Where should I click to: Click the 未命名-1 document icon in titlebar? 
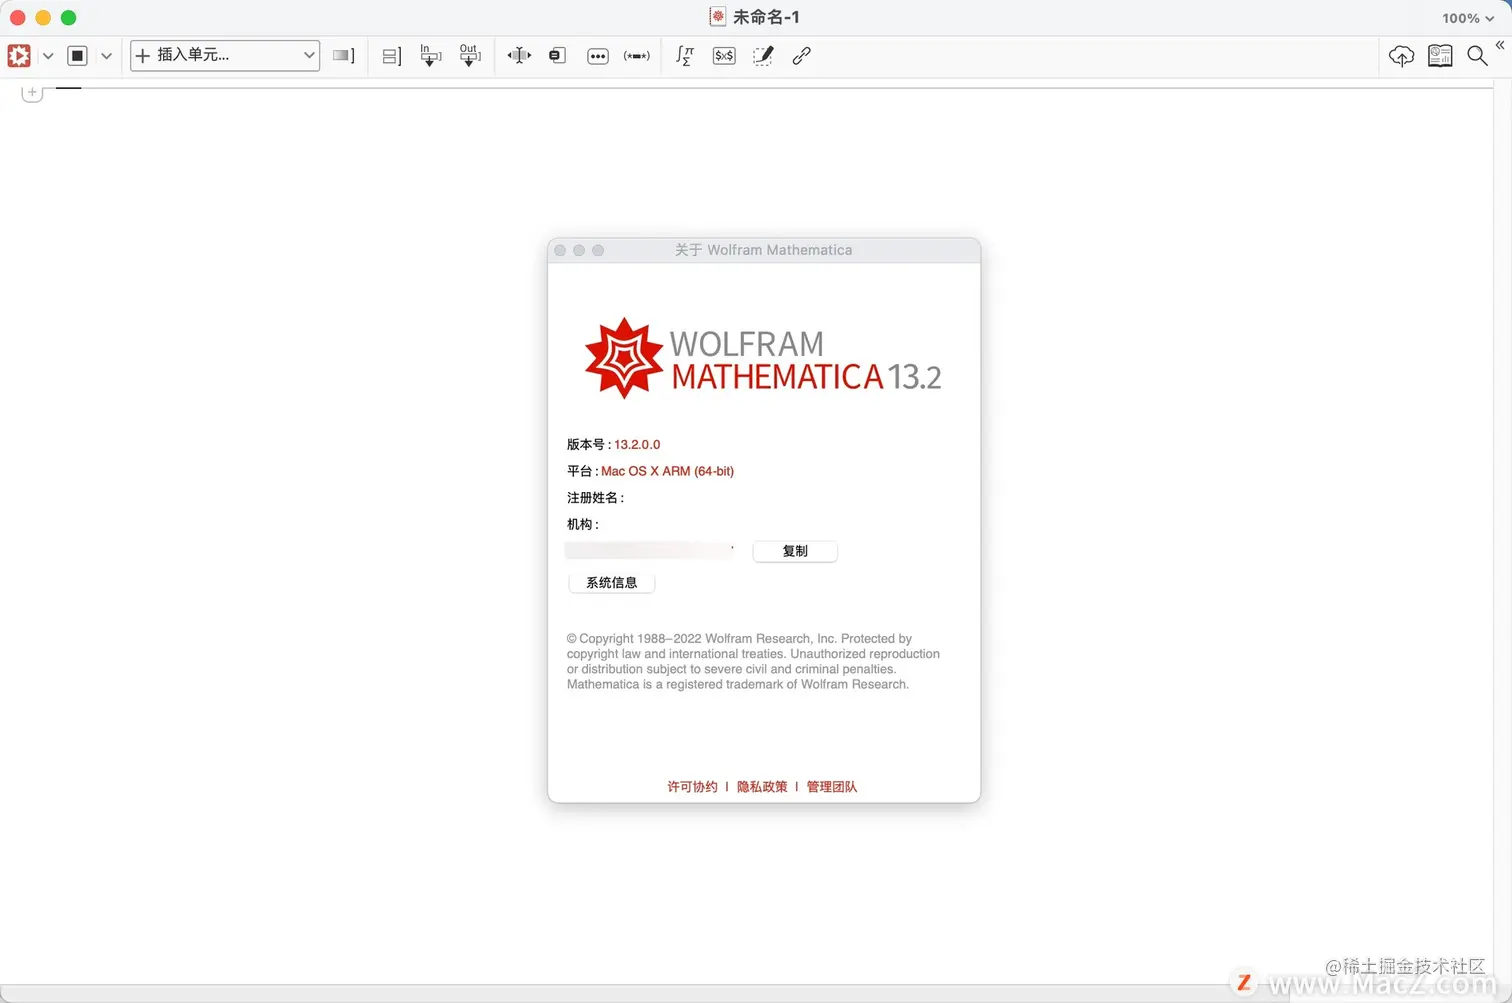pos(717,16)
